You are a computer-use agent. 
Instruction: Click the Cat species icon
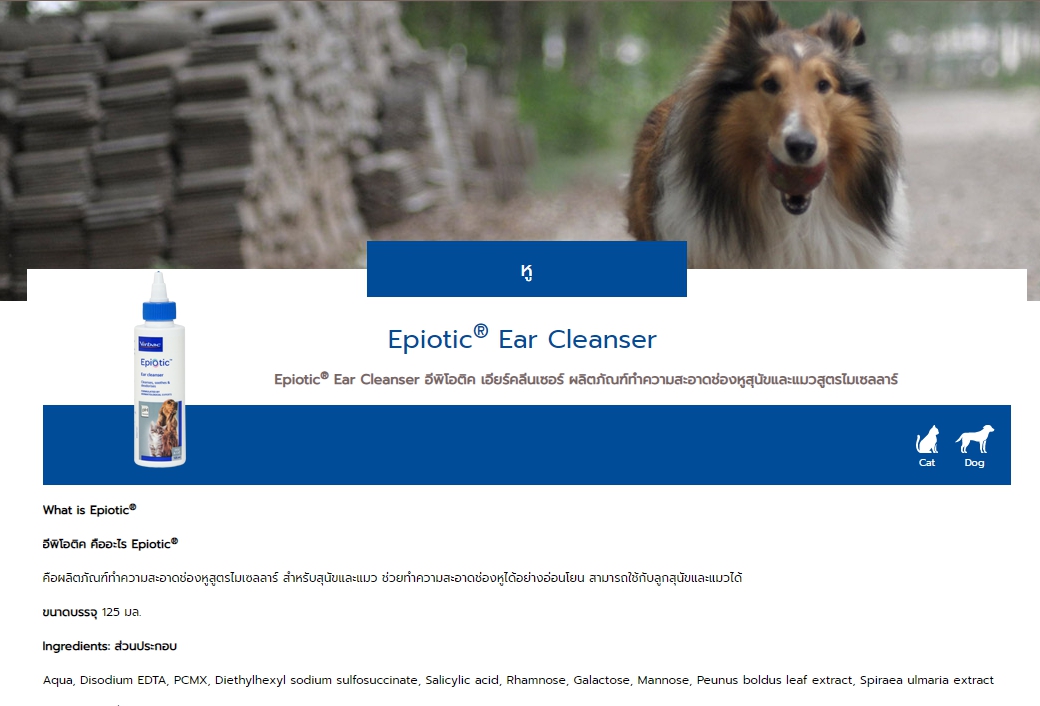coord(927,446)
